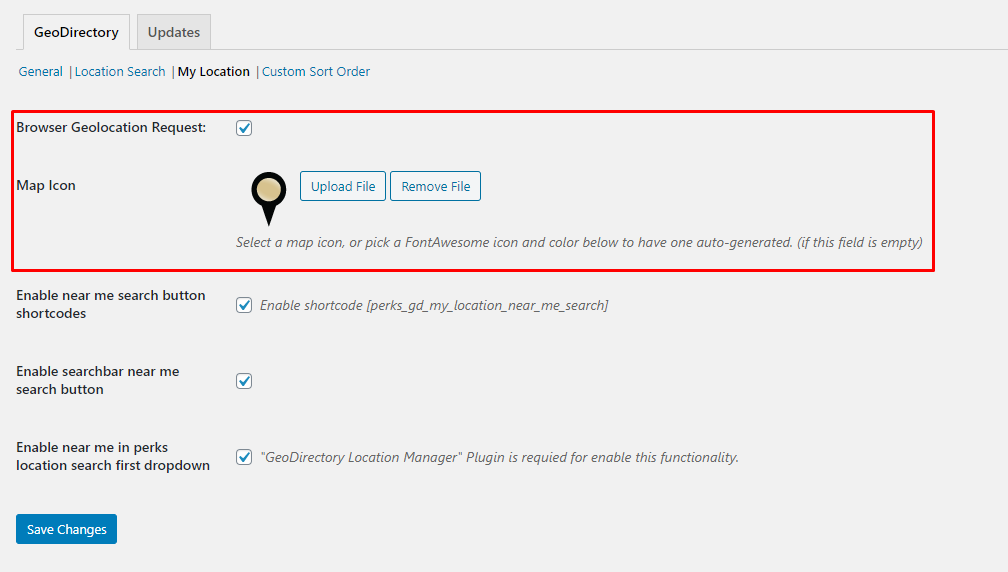The image size is (1008, 572).
Task: Select the My Location section
Action: coord(213,71)
